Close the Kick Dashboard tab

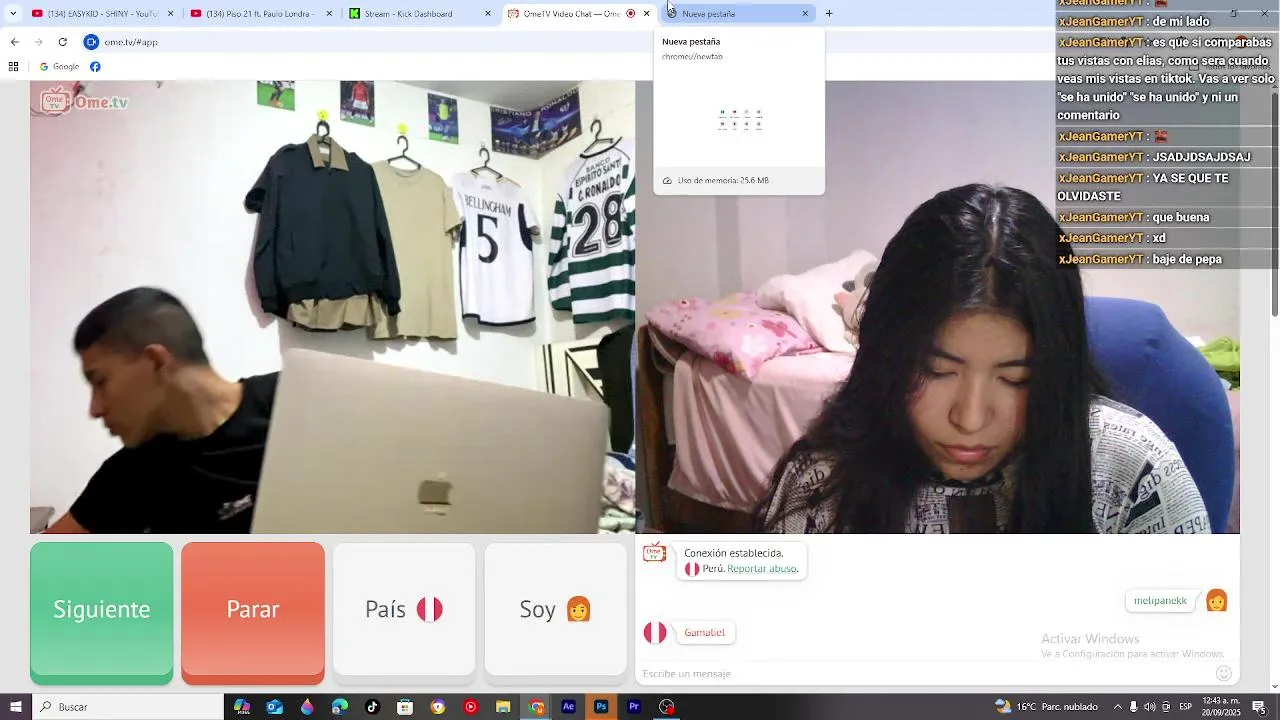[488, 14]
